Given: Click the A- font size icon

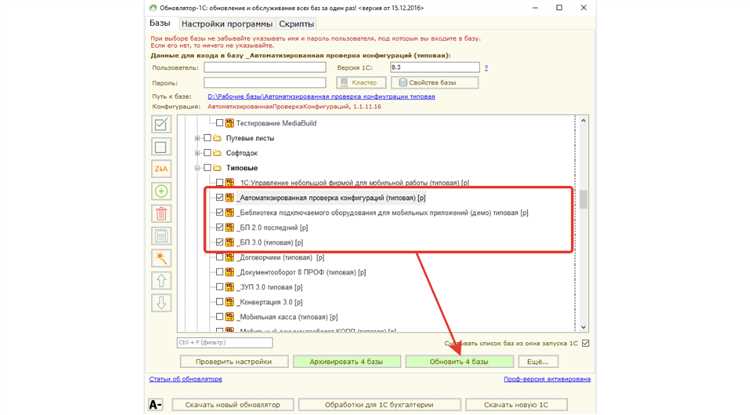Looking at the screenshot, I should click(x=155, y=404).
